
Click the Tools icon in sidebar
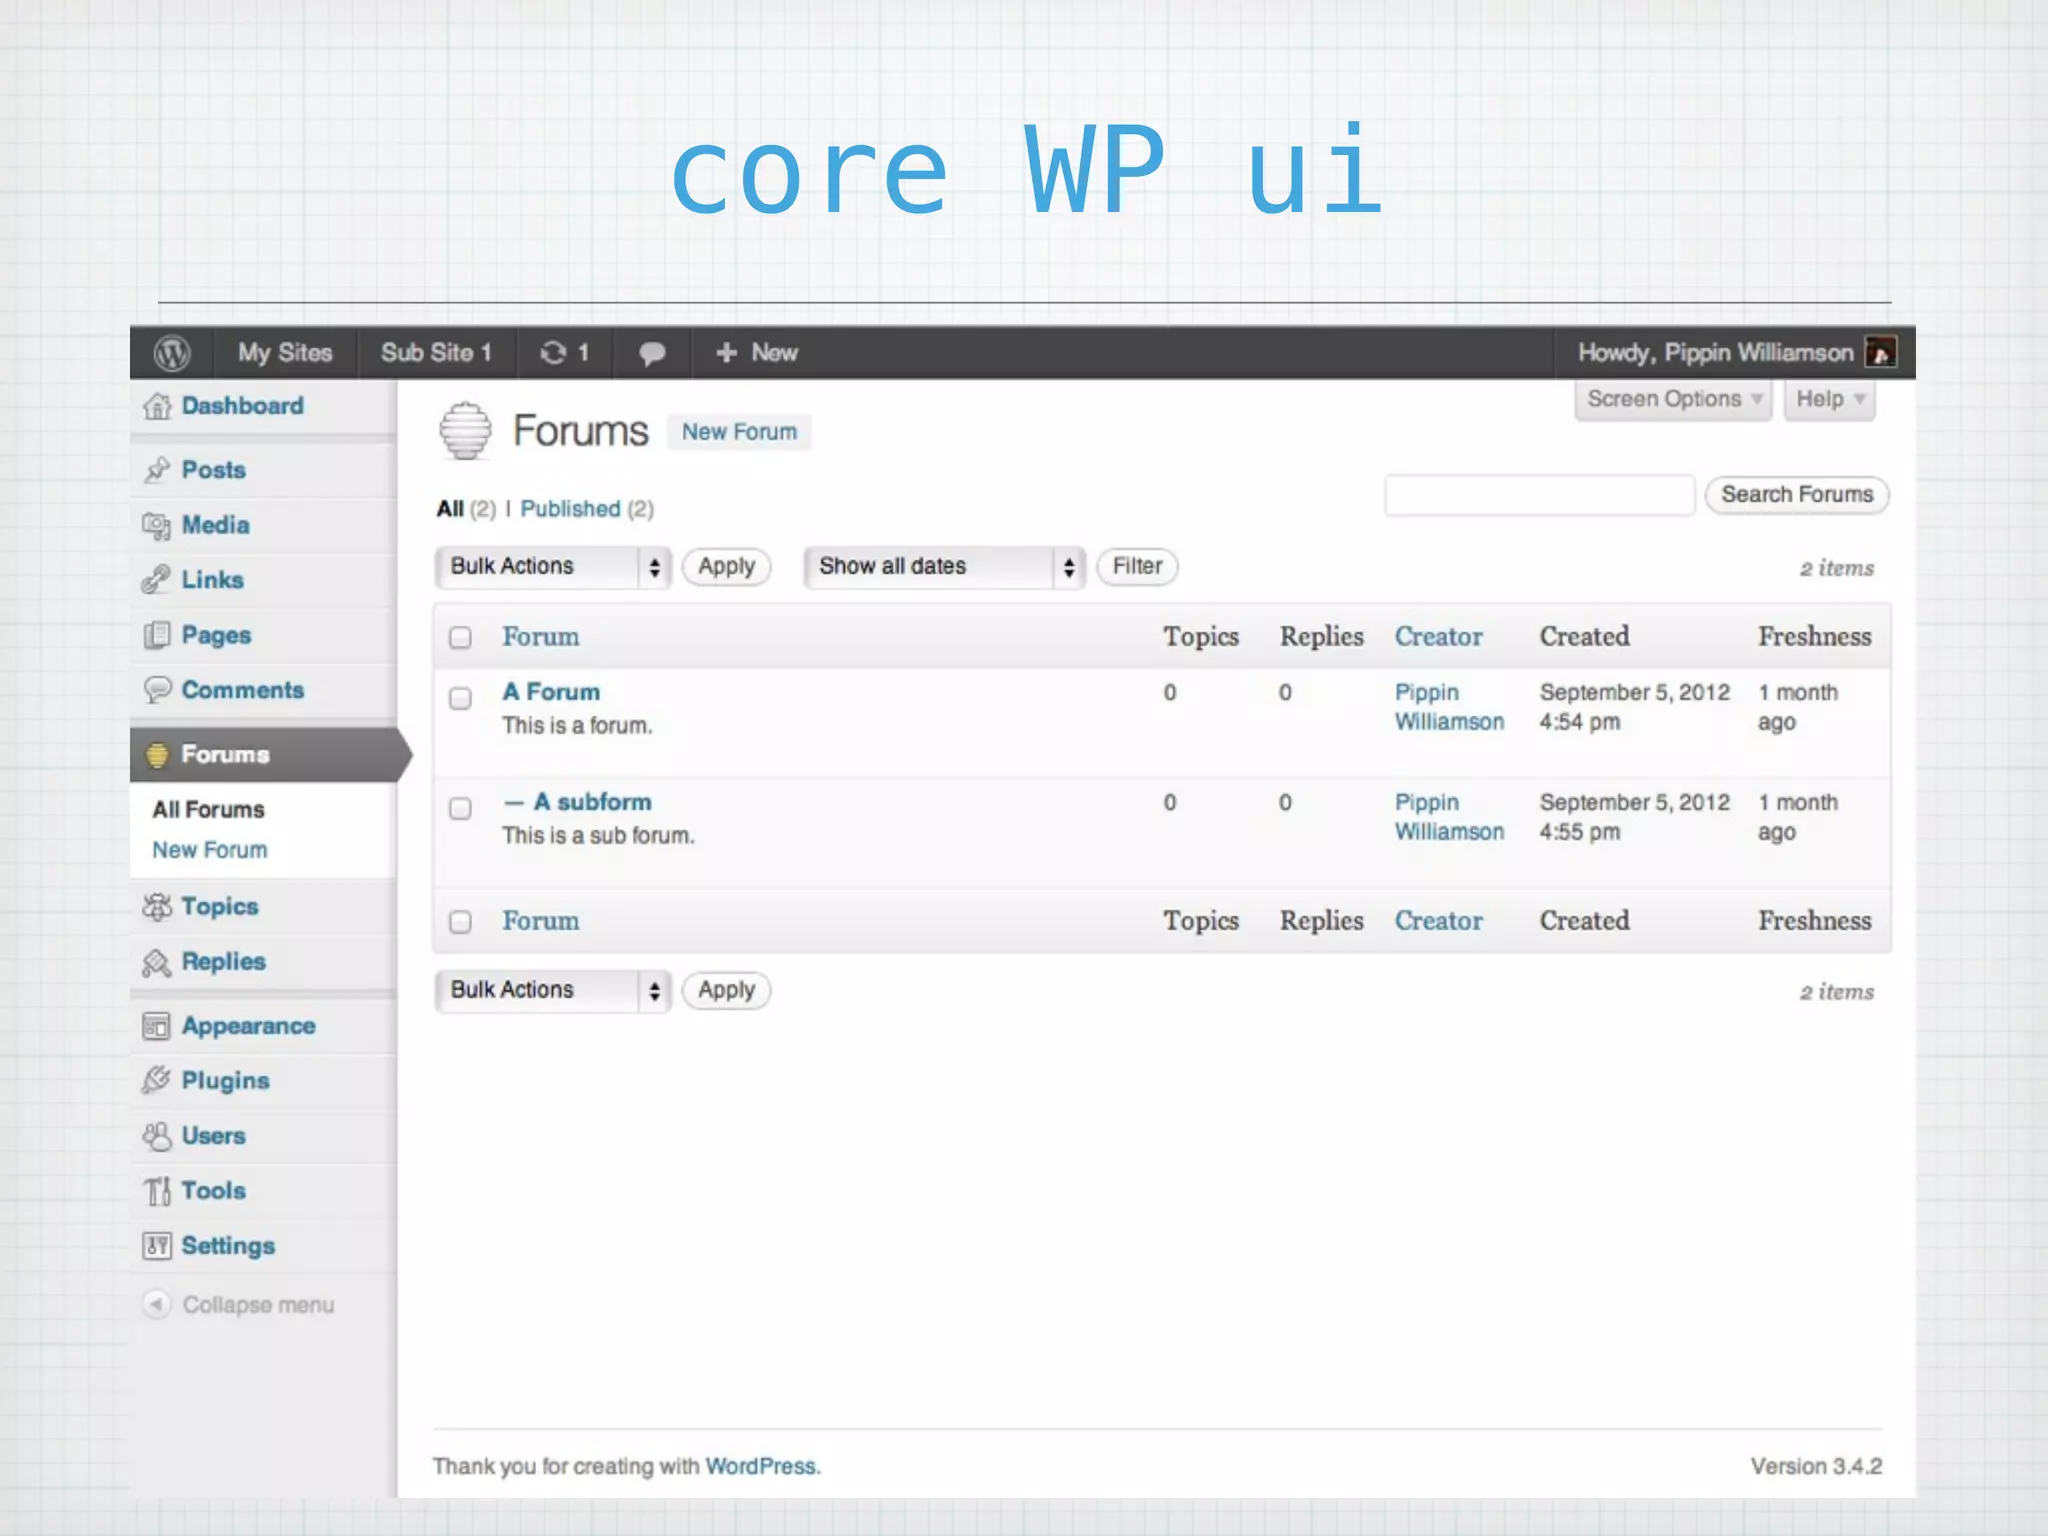click(x=157, y=1191)
